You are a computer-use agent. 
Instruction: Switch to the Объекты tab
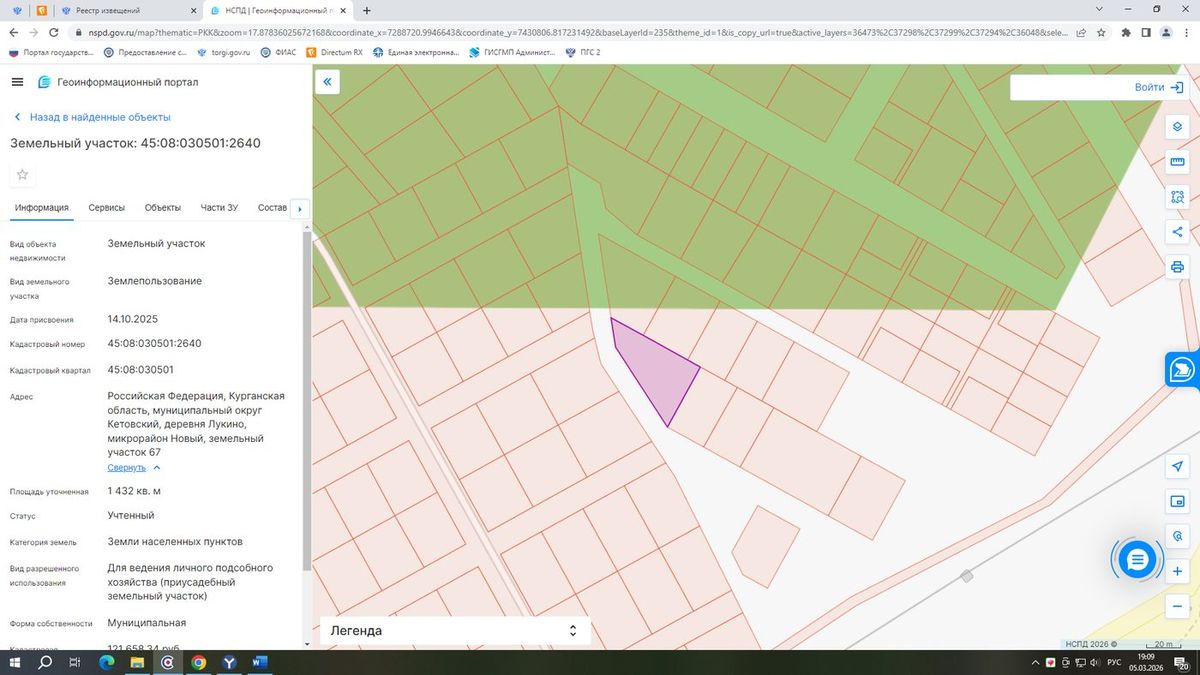(163, 208)
